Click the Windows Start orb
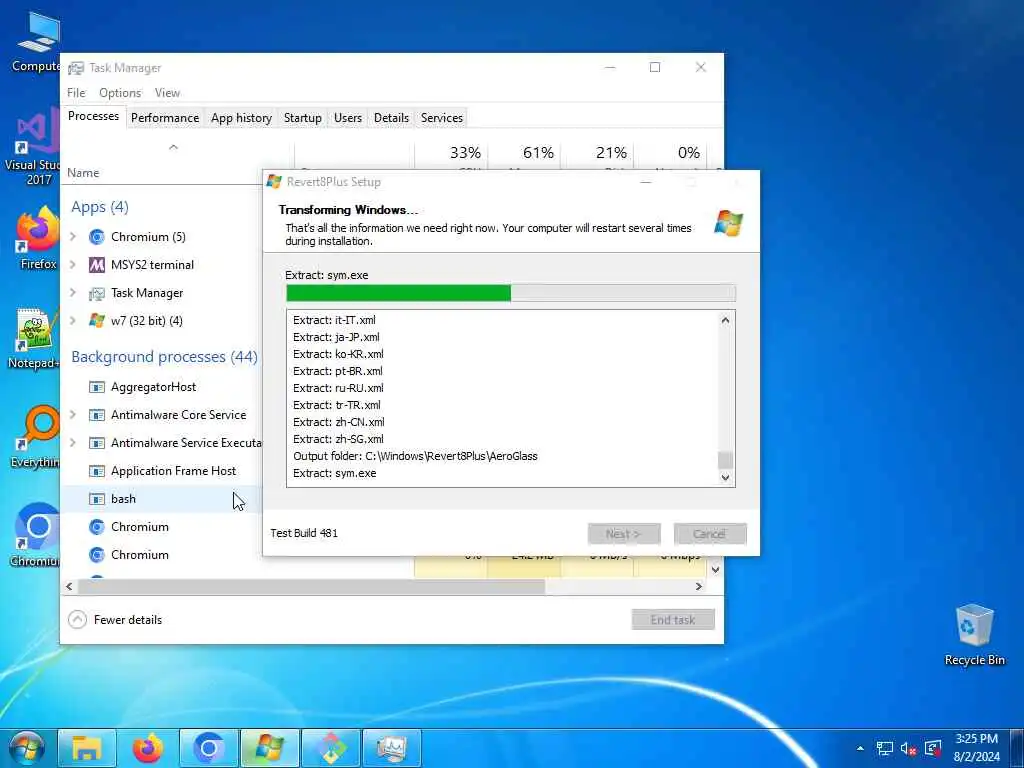The width and height of the screenshot is (1024, 768). [26, 748]
